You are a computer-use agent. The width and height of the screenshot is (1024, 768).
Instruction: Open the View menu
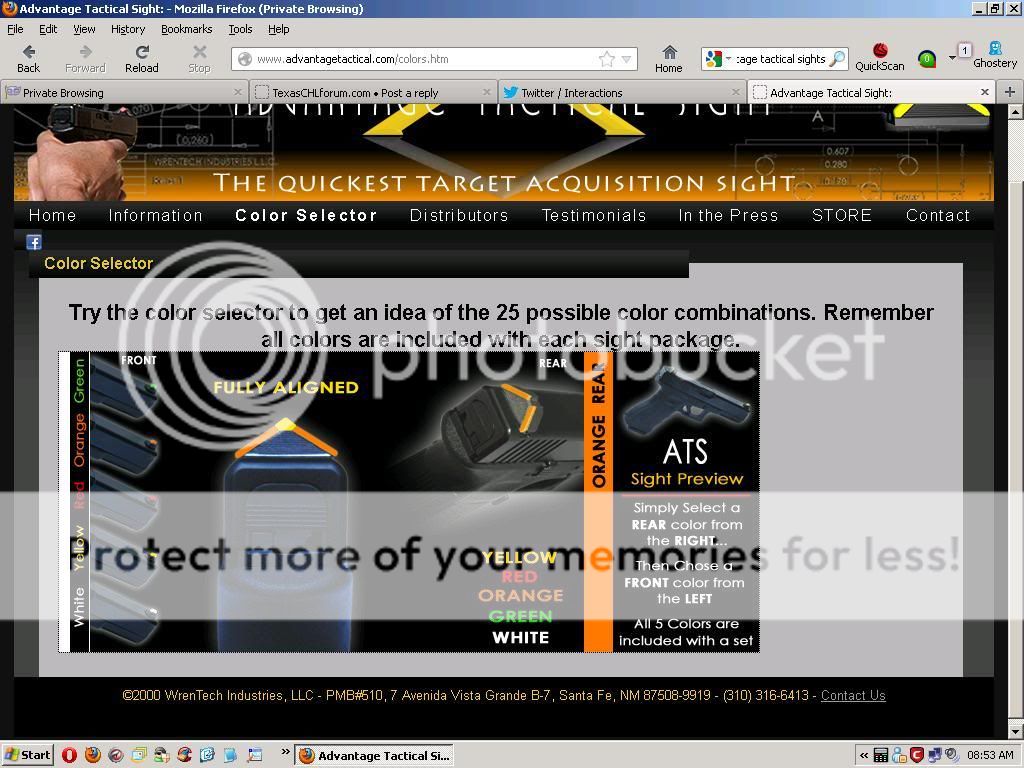coord(84,29)
